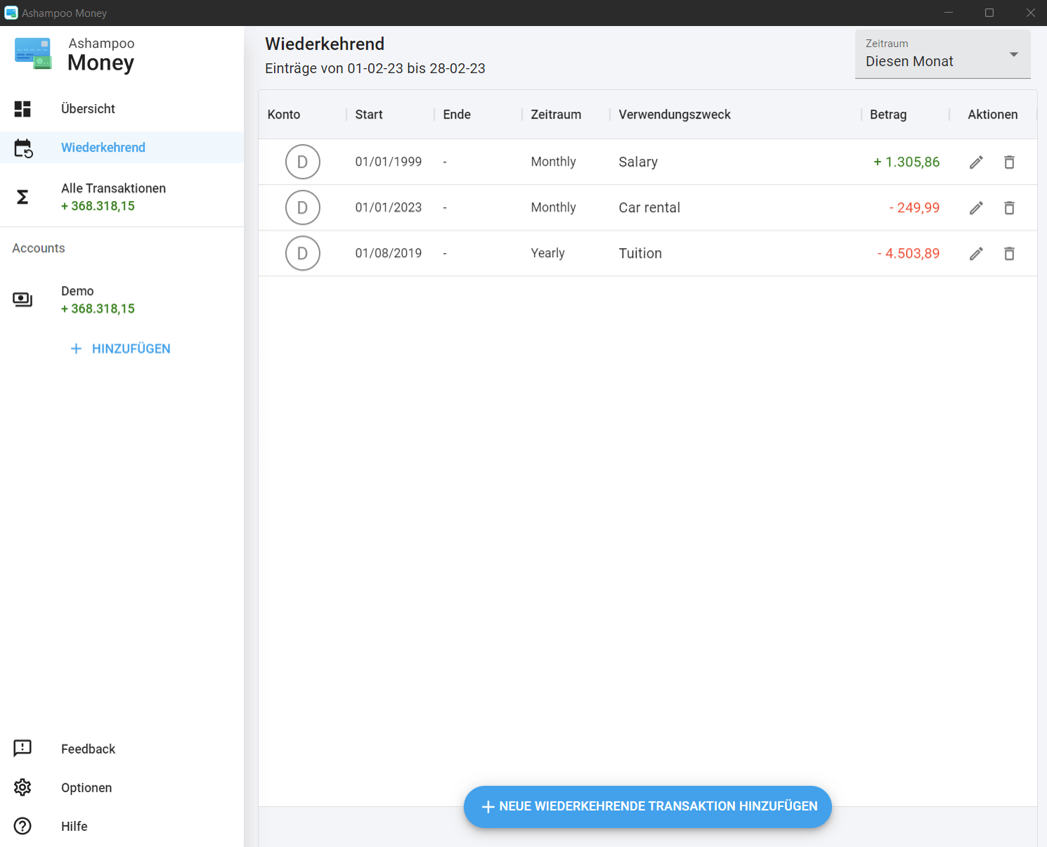Open the Übersicht page
This screenshot has height=847, width=1047.
point(122,109)
